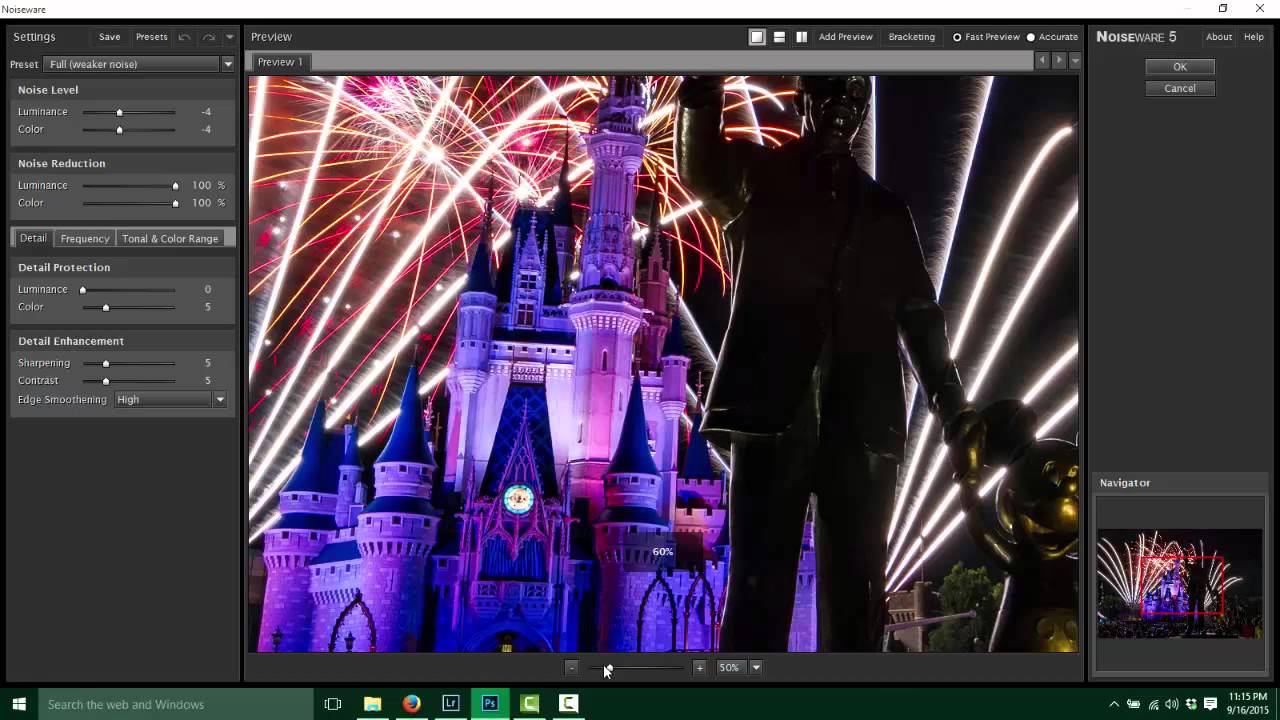This screenshot has width=1280, height=720.
Task: Open the battery status tray icon
Action: [x=1133, y=704]
